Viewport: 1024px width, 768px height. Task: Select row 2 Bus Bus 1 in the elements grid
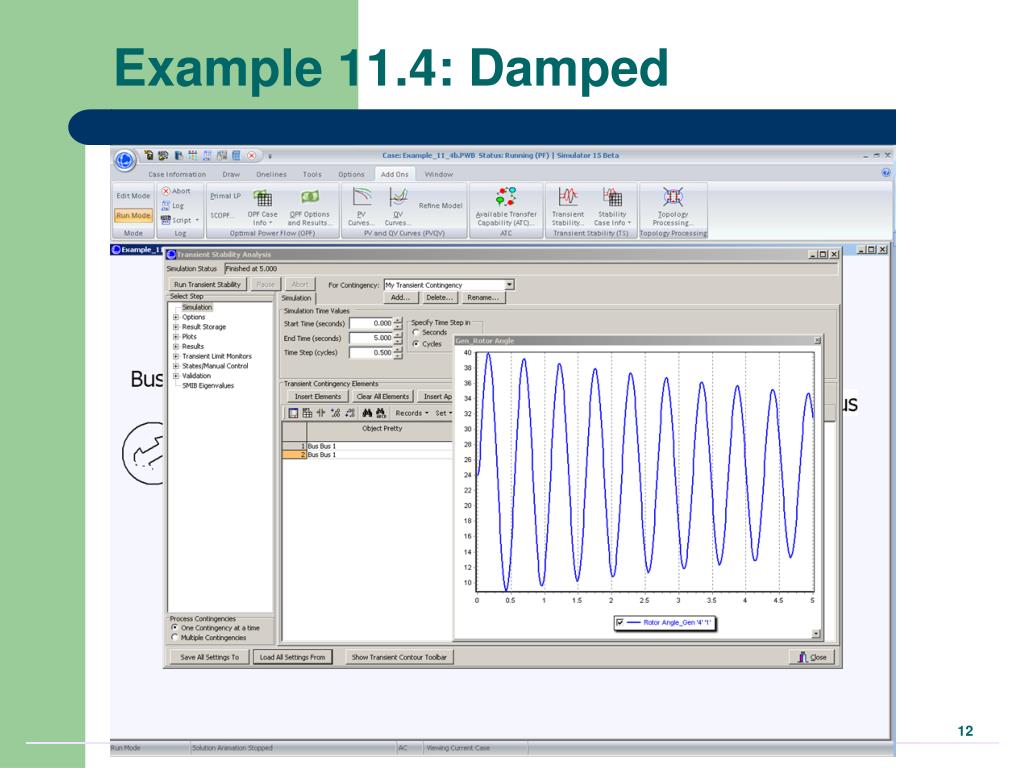(x=367, y=455)
